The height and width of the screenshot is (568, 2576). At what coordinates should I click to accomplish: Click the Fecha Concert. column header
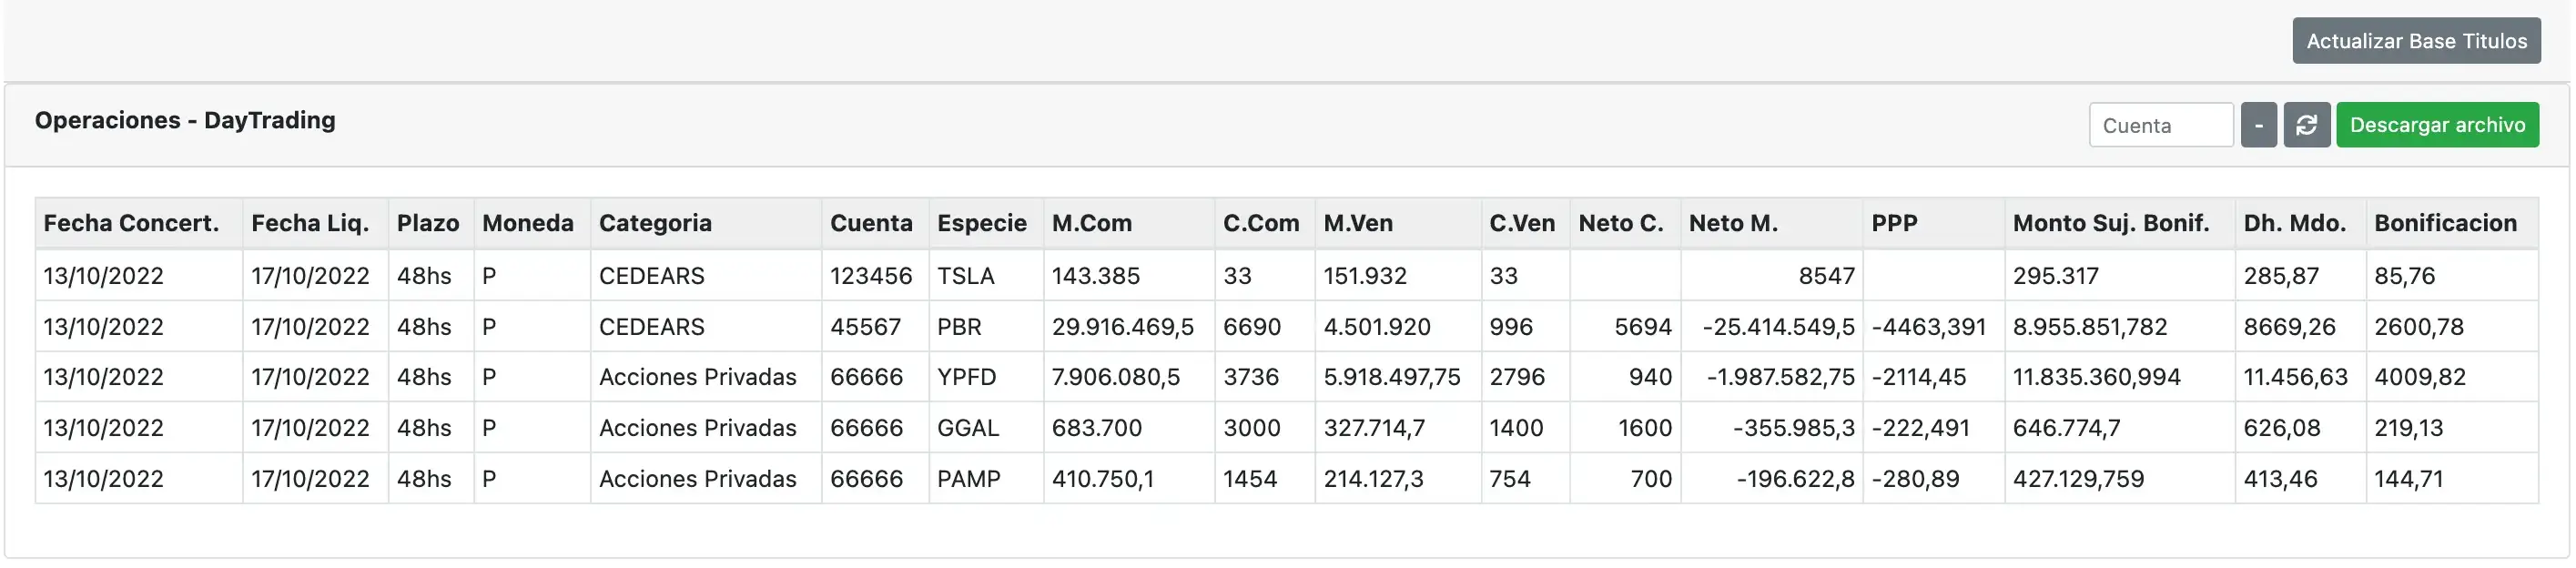point(131,223)
